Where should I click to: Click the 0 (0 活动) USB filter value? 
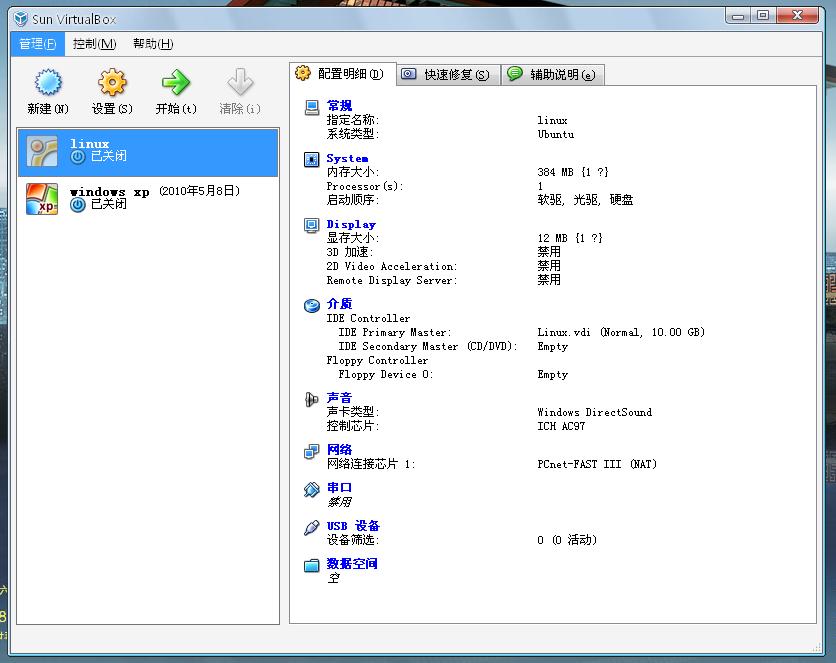click(x=567, y=540)
